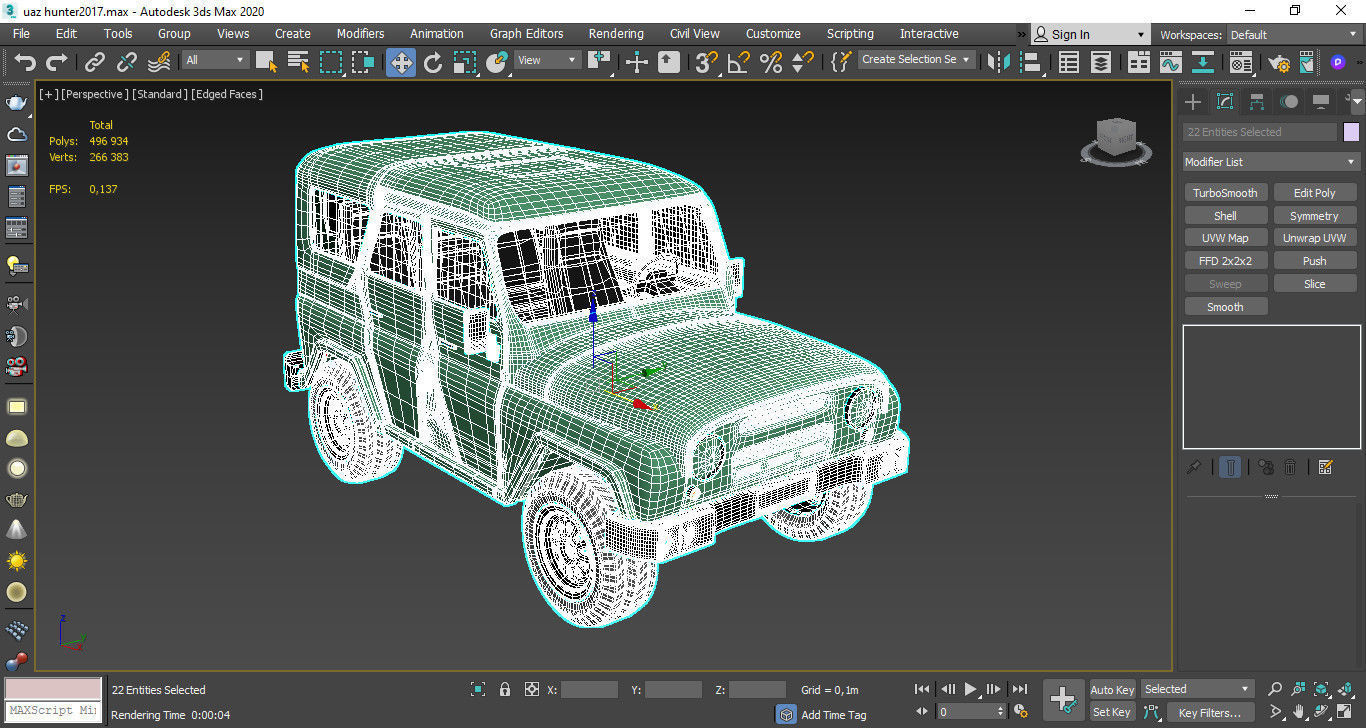
Task: Open the View reference coordinate dropdown
Action: coord(547,60)
